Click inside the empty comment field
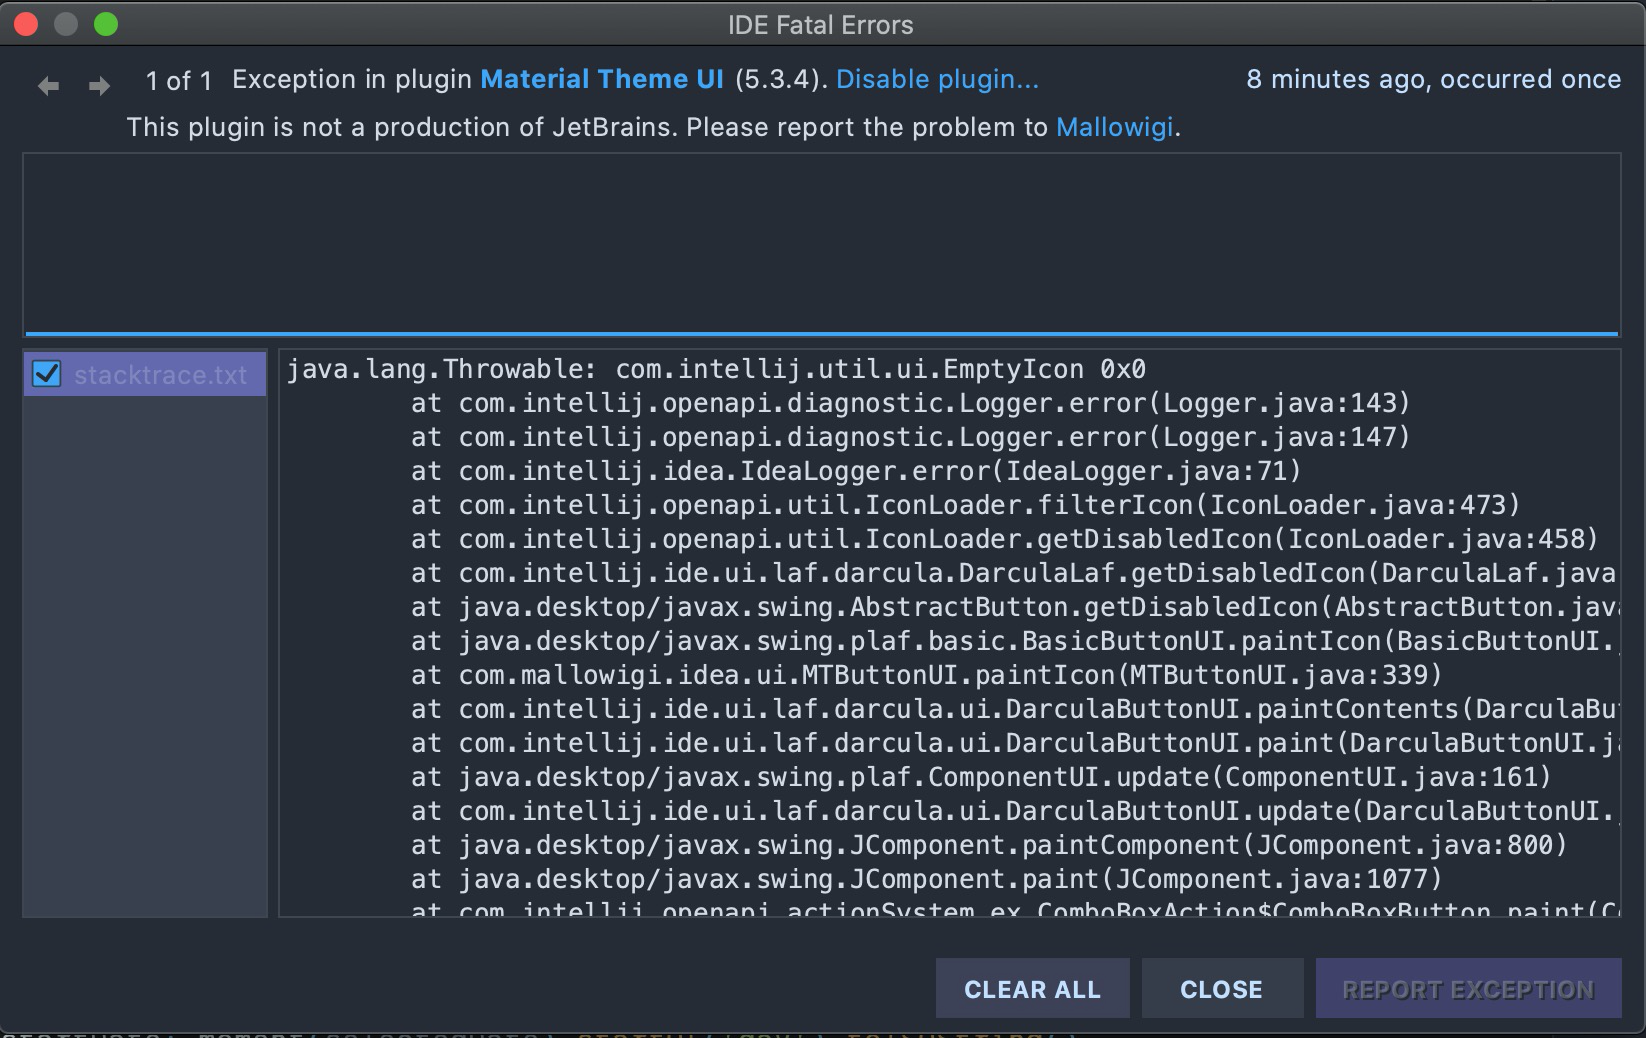This screenshot has height=1038, width=1646. click(820, 240)
